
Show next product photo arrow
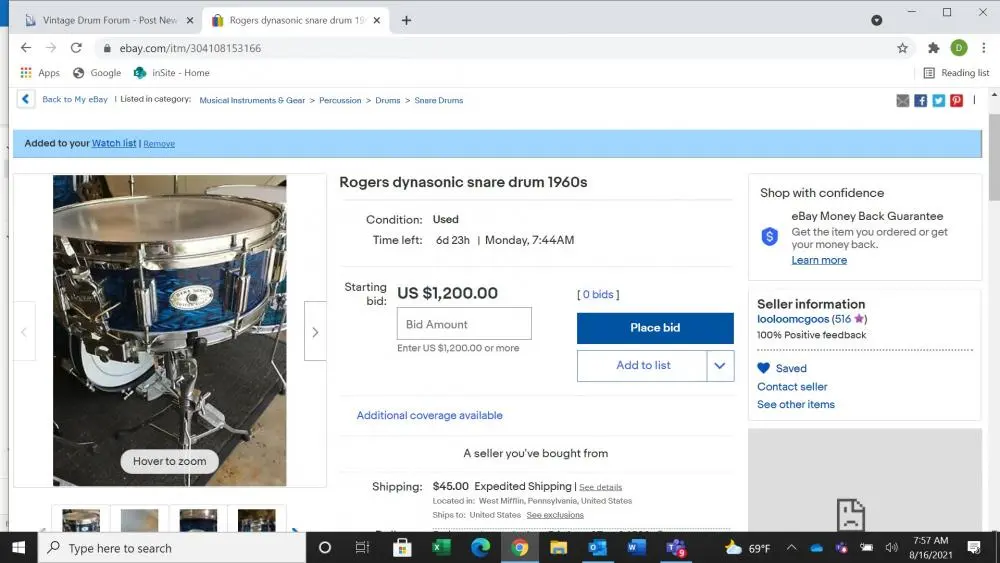315,332
